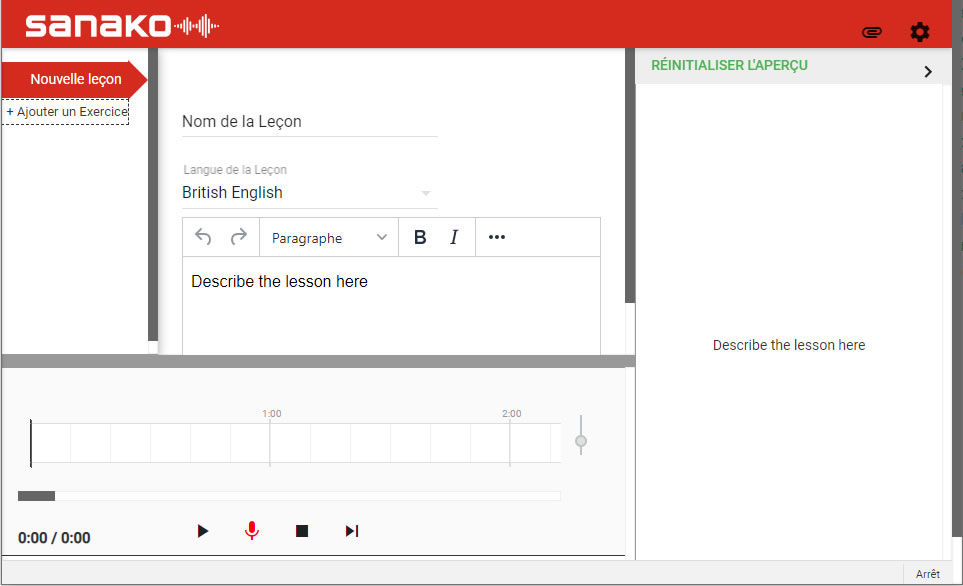Open the Paragraphe style dropdown
This screenshot has height=586, width=963.
point(328,238)
